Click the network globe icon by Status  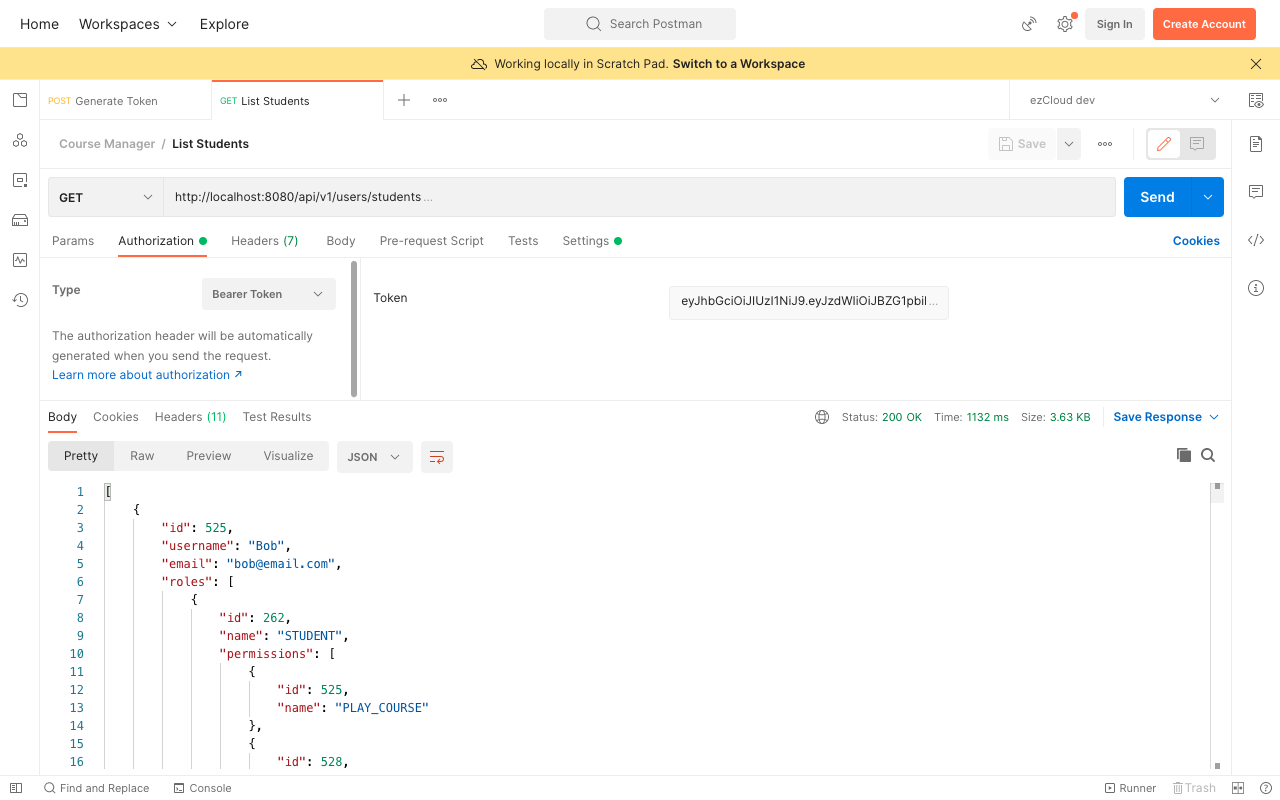822,417
